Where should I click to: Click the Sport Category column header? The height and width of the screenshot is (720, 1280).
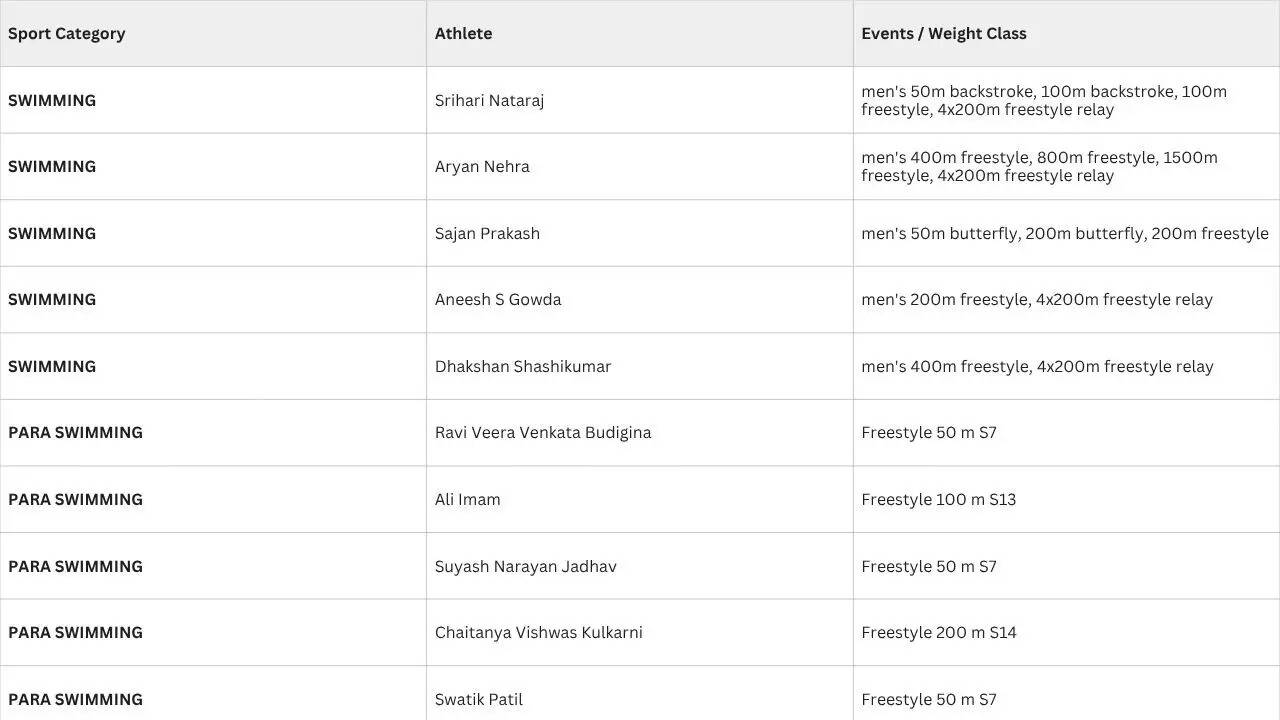213,33
